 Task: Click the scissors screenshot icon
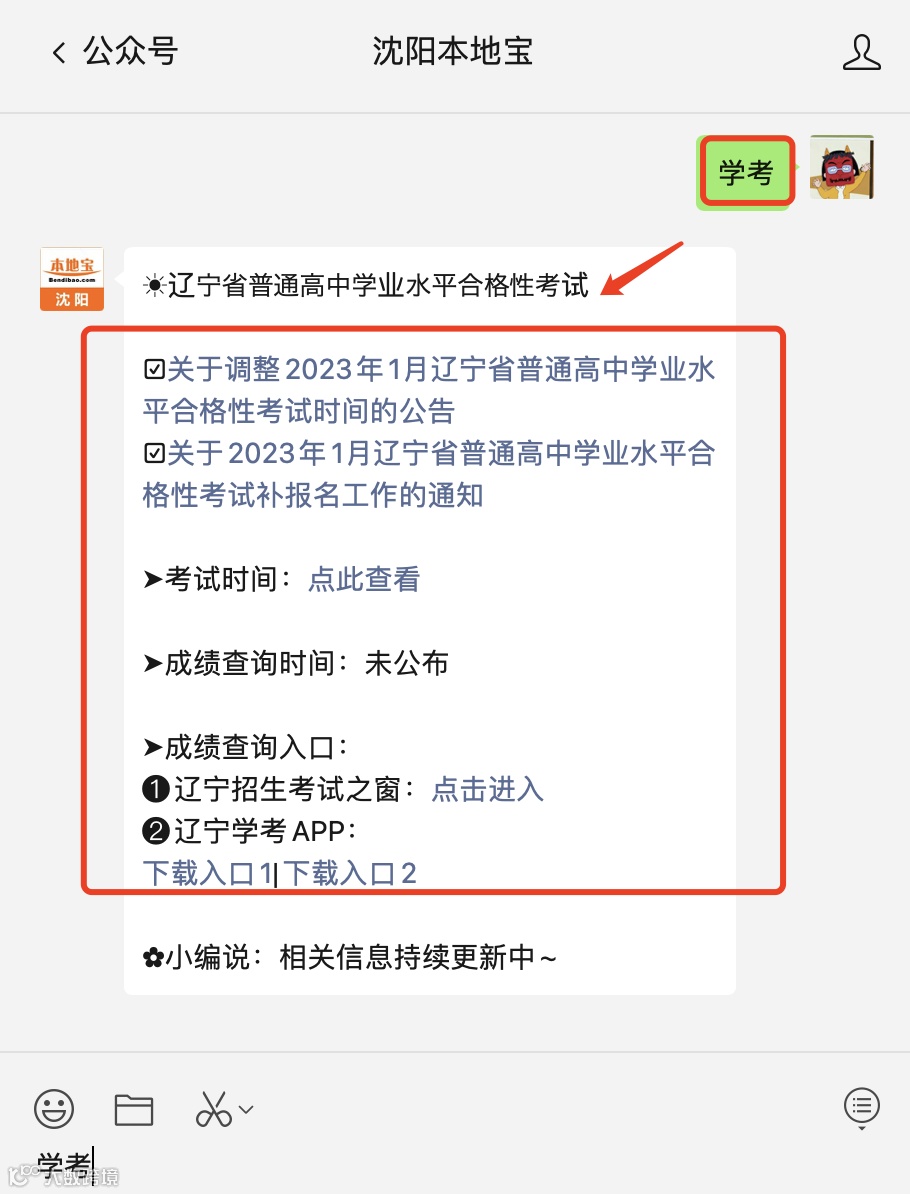click(213, 1109)
